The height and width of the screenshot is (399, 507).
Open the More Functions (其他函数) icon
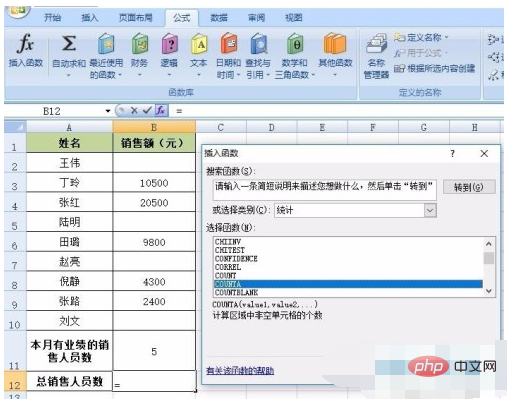coord(335,44)
